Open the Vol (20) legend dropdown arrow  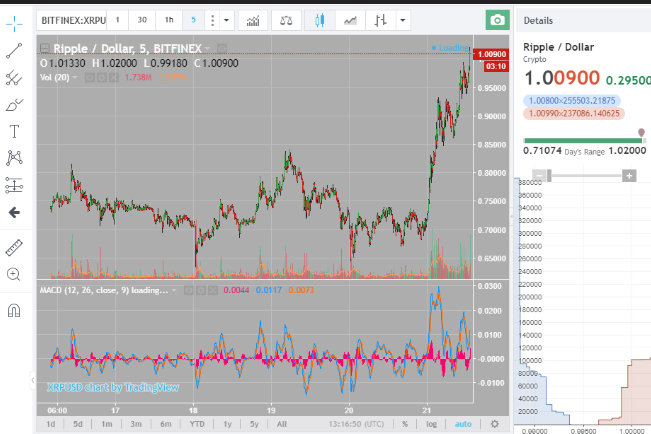(75, 78)
